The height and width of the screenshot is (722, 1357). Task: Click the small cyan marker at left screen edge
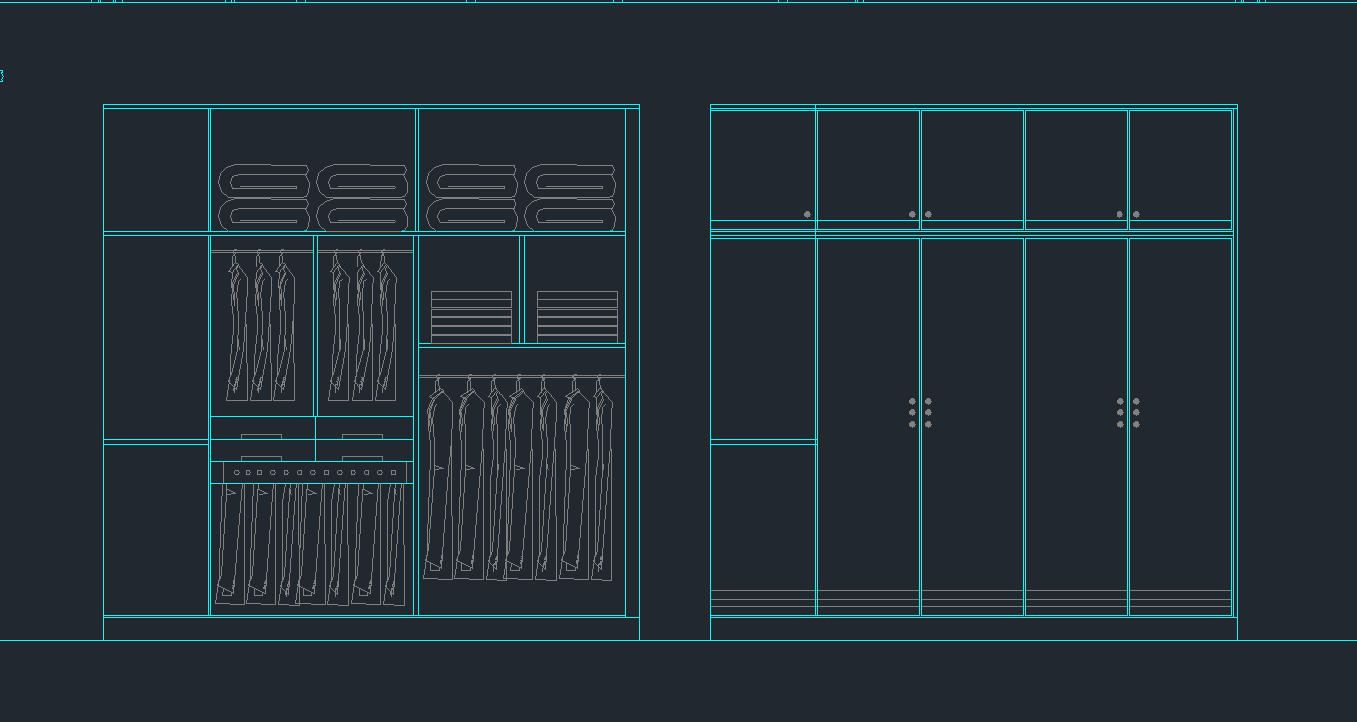2,76
